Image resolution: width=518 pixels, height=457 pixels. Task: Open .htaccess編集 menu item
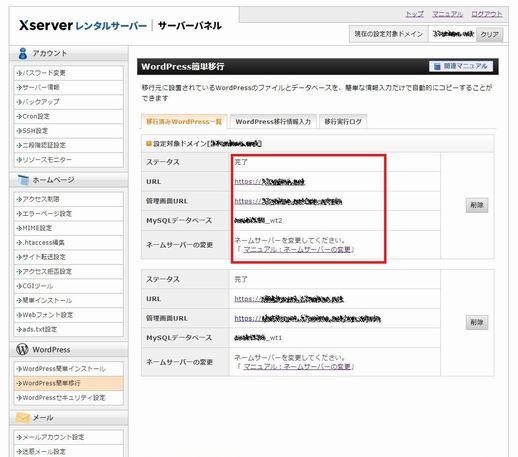(69, 242)
